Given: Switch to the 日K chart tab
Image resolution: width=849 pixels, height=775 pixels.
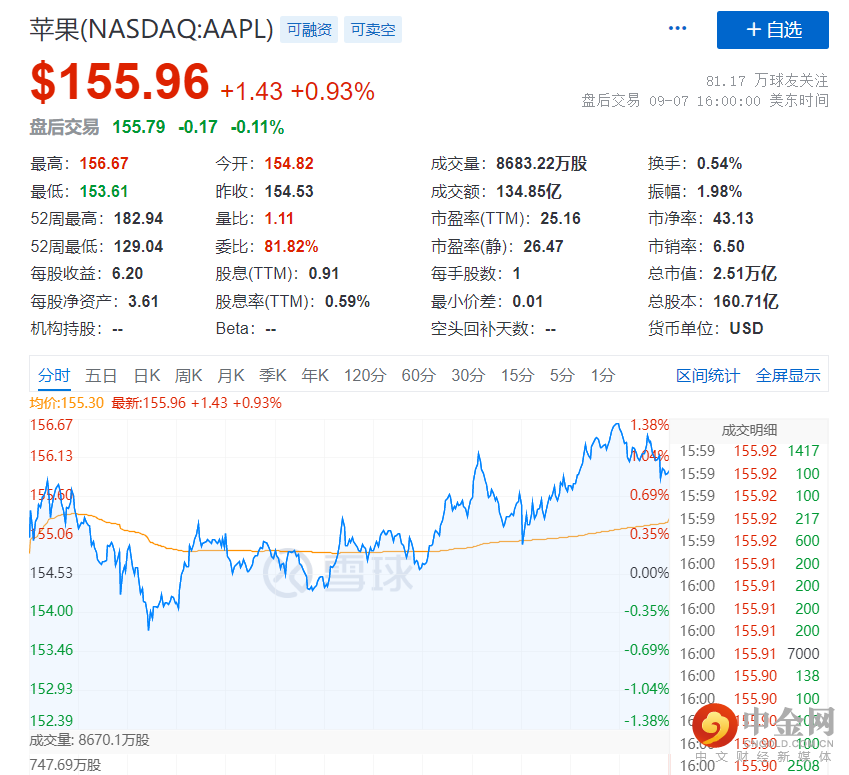Looking at the screenshot, I should pos(147,375).
